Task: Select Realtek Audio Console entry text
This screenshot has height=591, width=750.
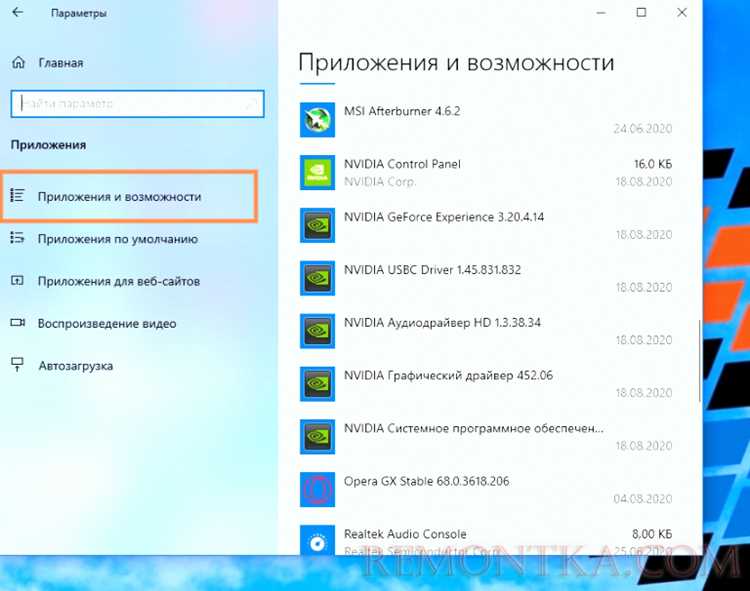Action: point(405,534)
